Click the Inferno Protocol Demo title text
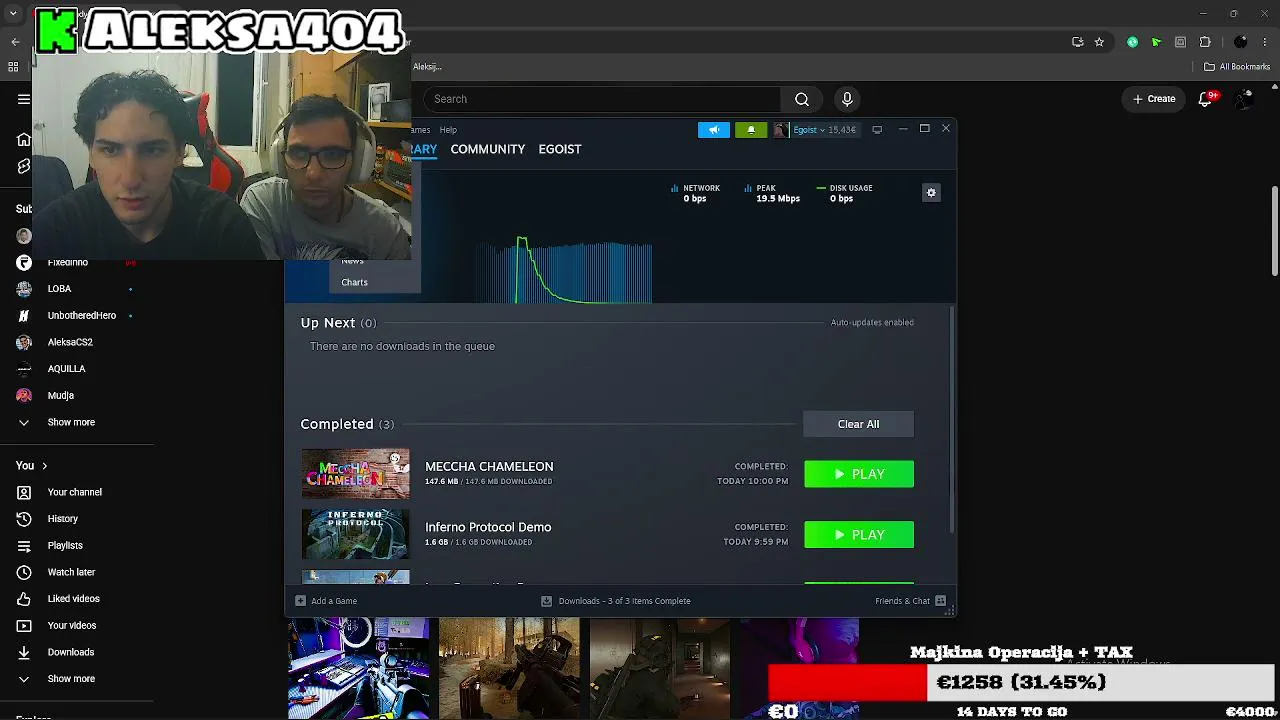The height and width of the screenshot is (720, 1280). pos(488,527)
